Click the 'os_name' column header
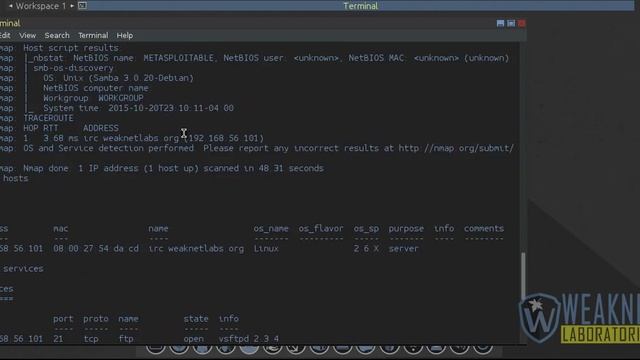 271,229
